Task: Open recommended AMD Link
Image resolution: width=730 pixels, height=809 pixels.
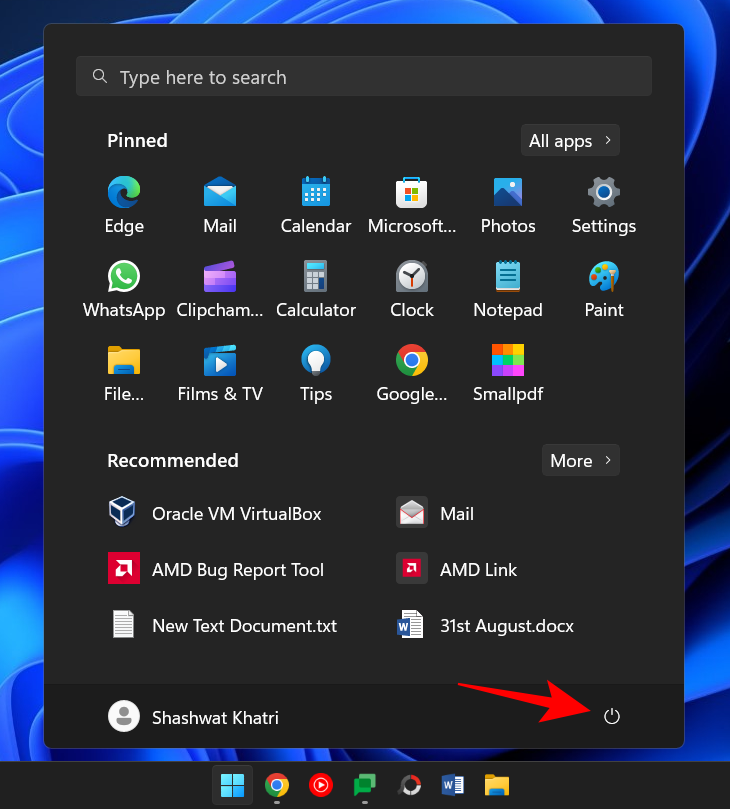Action: [457, 569]
